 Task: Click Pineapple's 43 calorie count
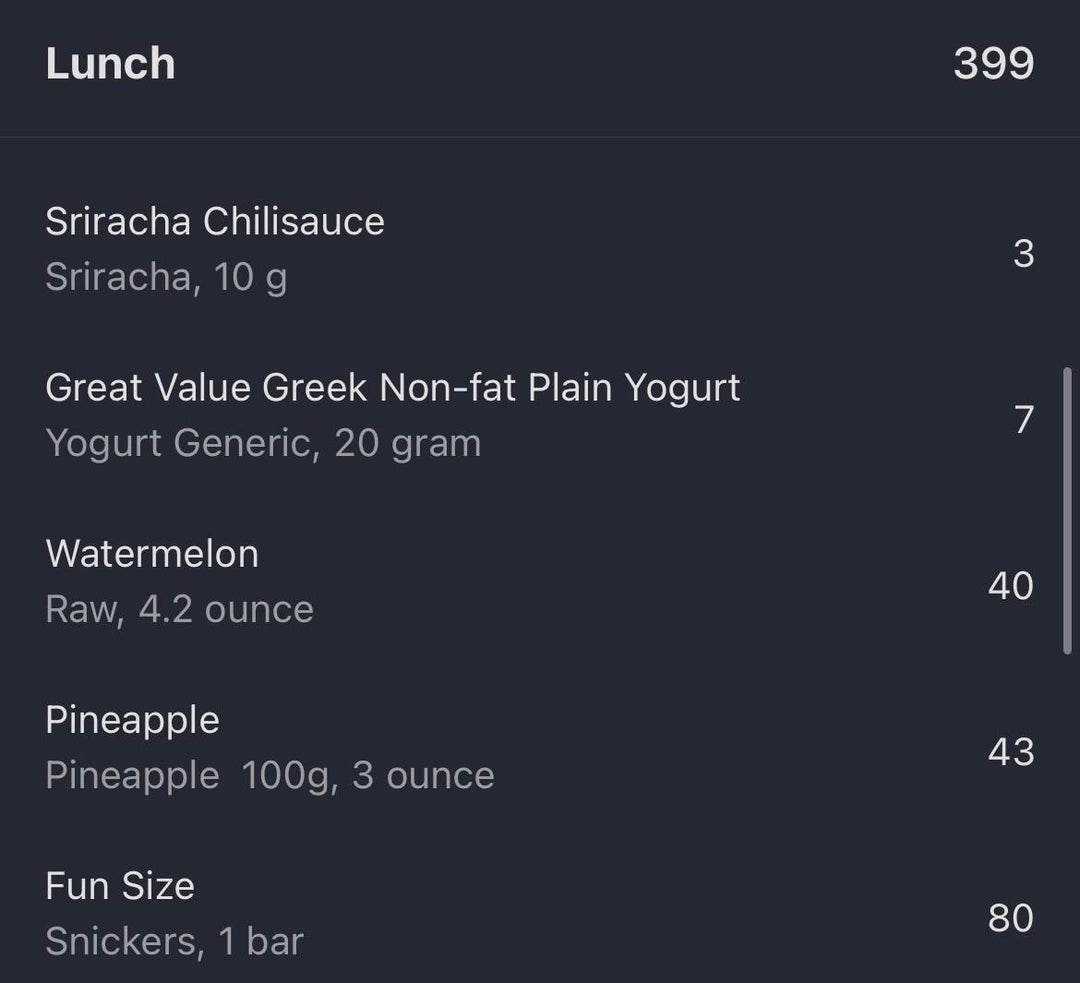(x=1010, y=751)
